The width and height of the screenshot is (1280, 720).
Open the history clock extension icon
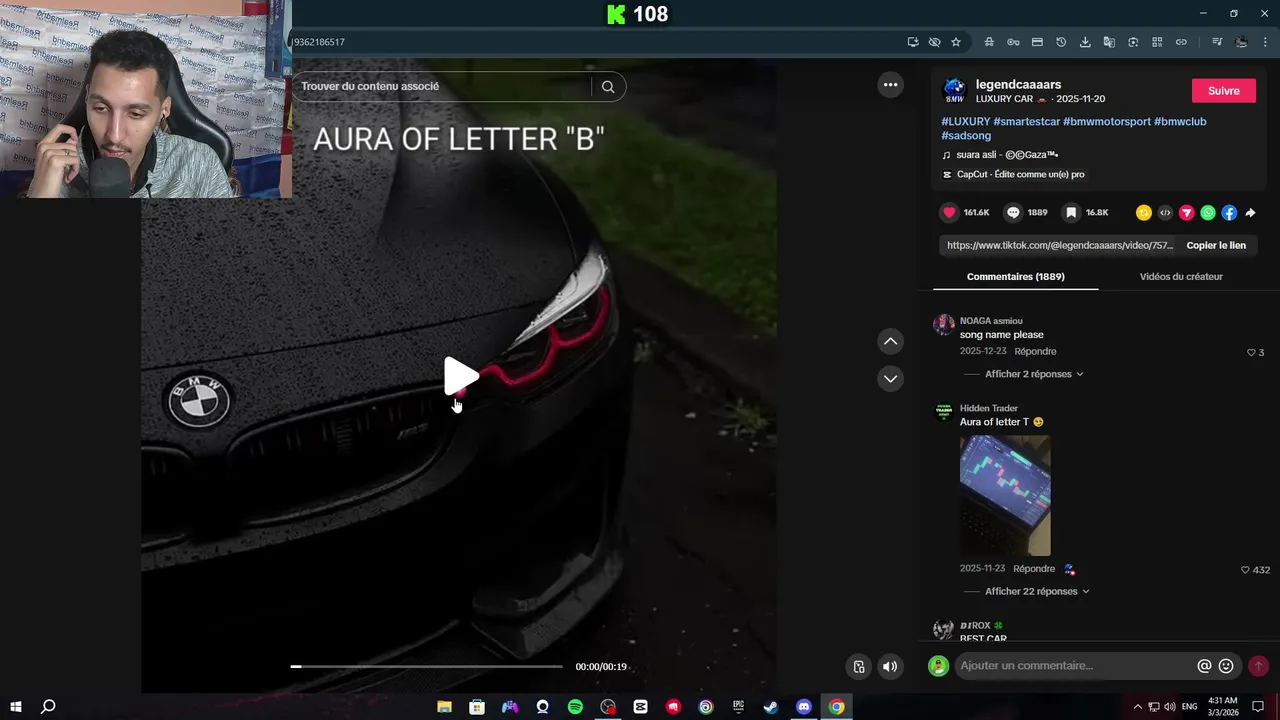[1061, 42]
